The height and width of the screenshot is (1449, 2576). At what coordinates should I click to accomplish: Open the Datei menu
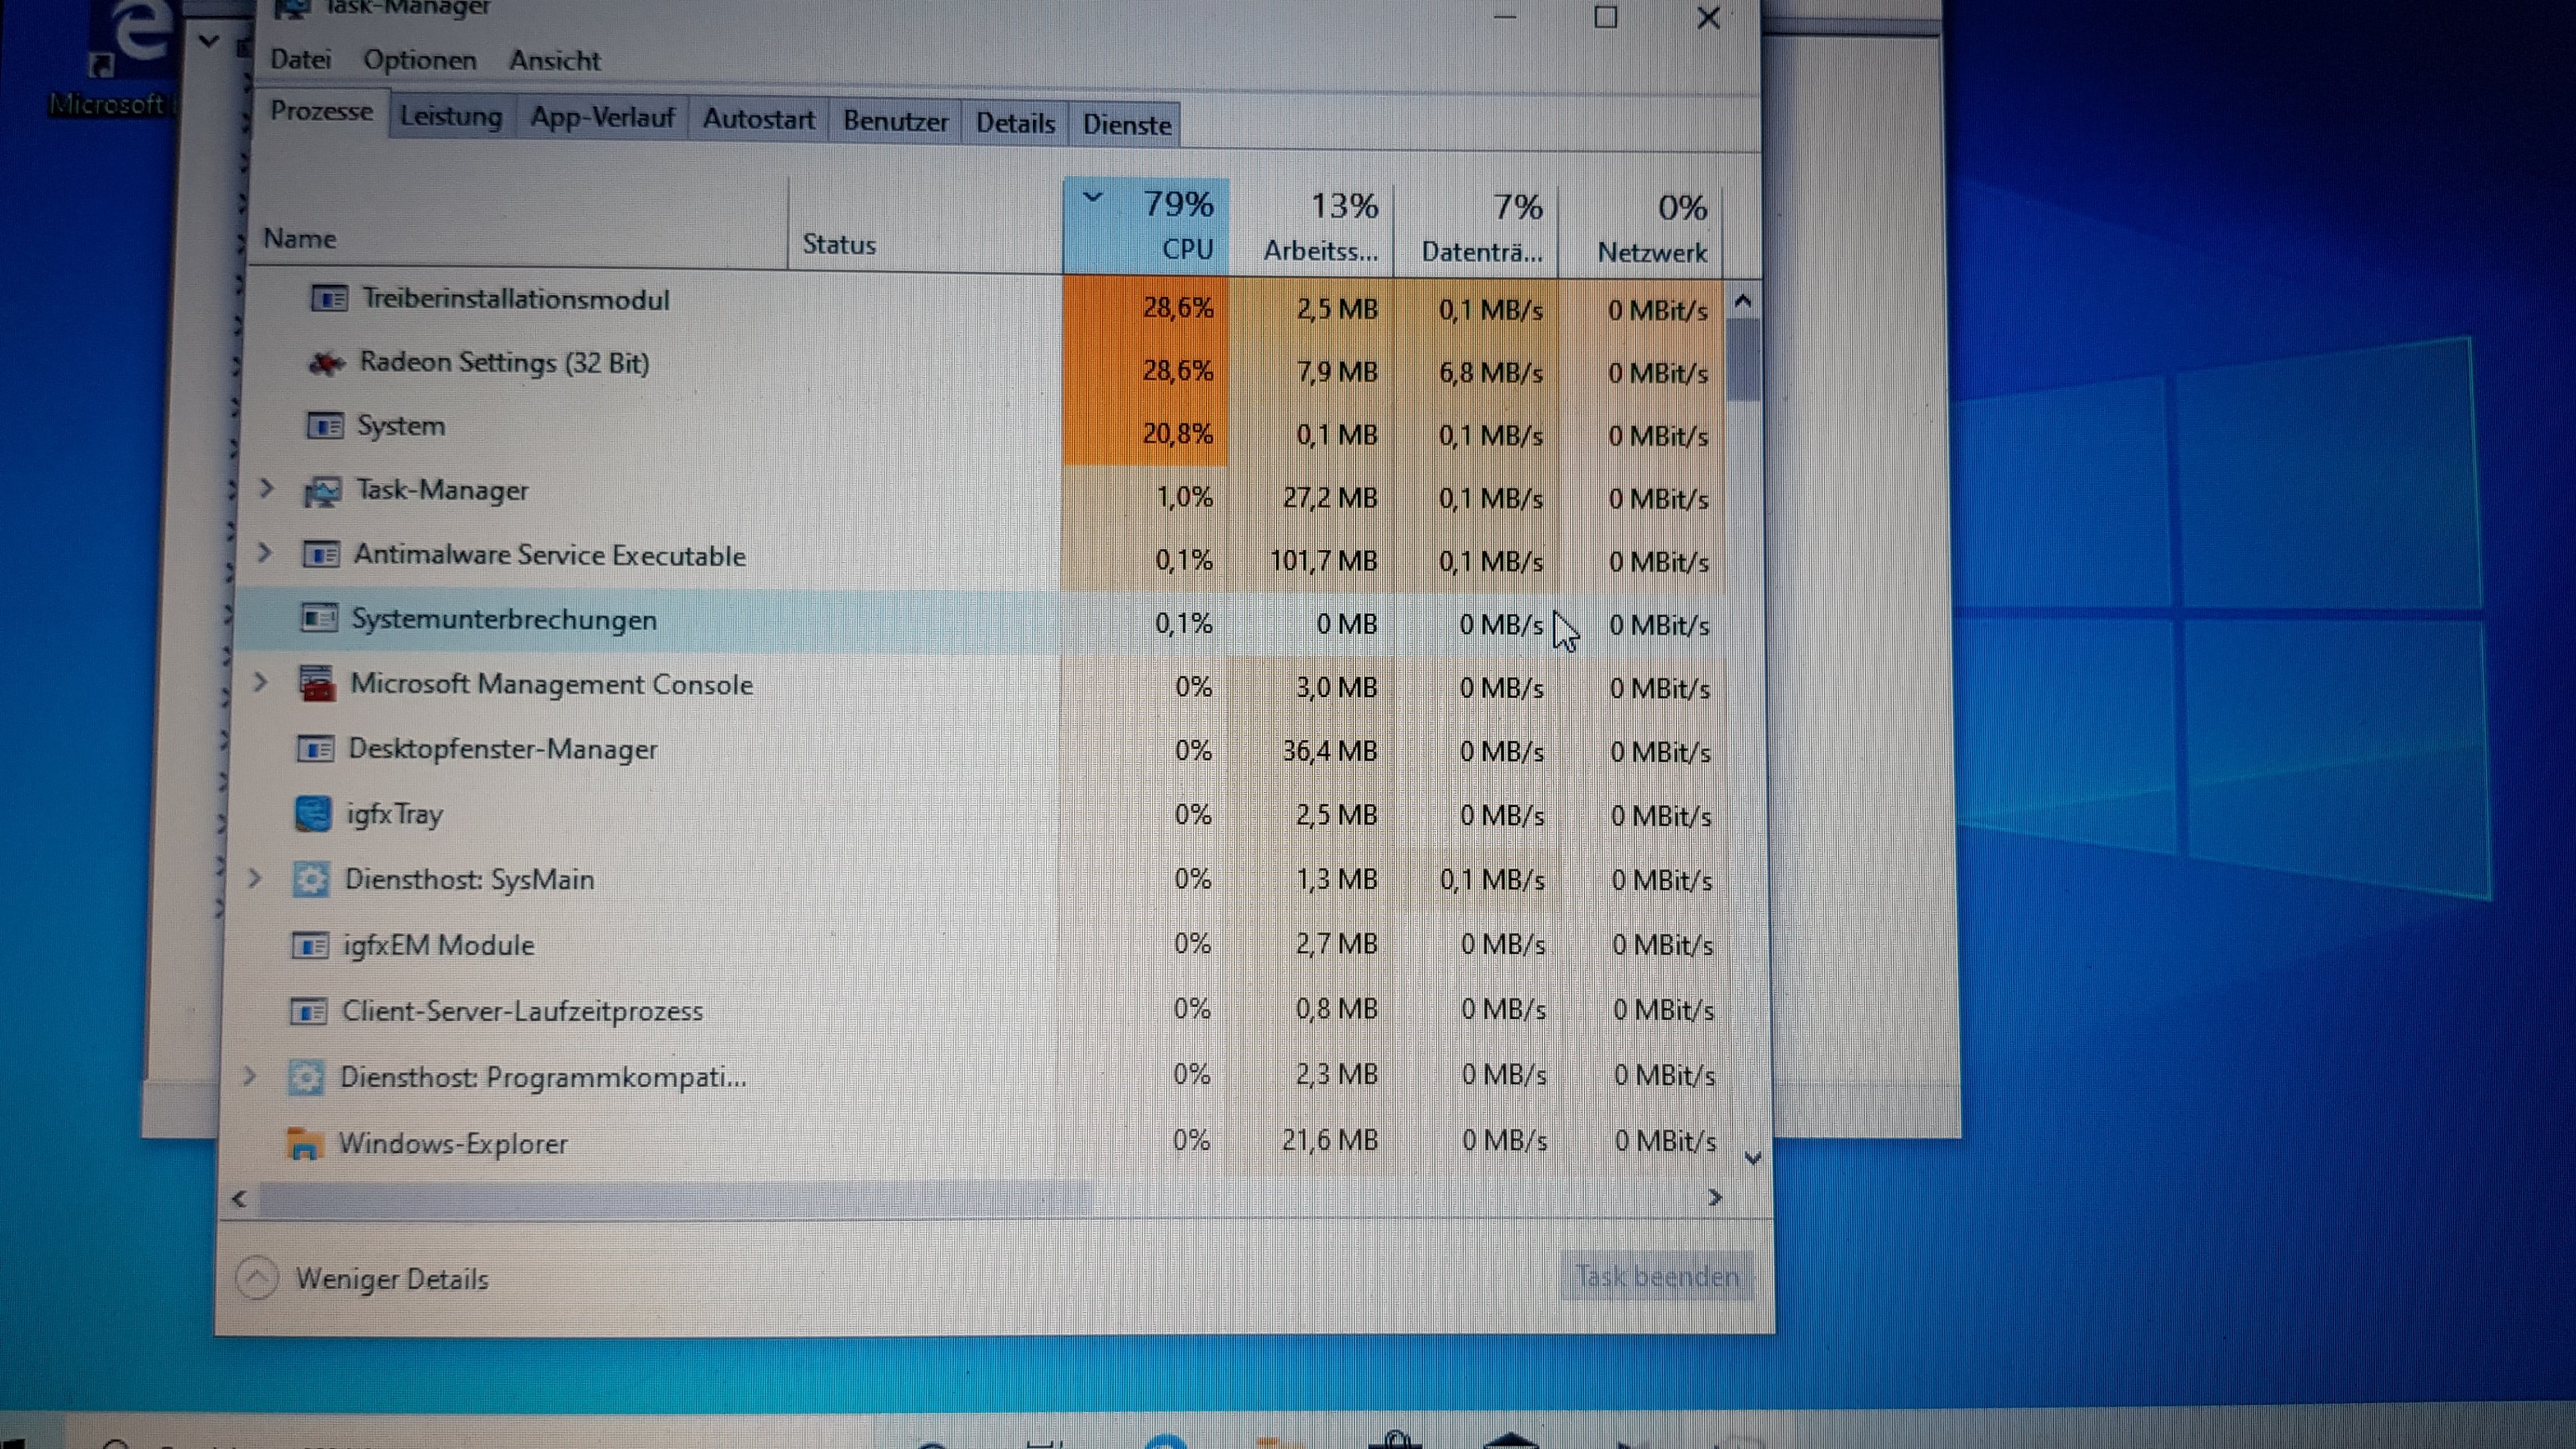[300, 59]
